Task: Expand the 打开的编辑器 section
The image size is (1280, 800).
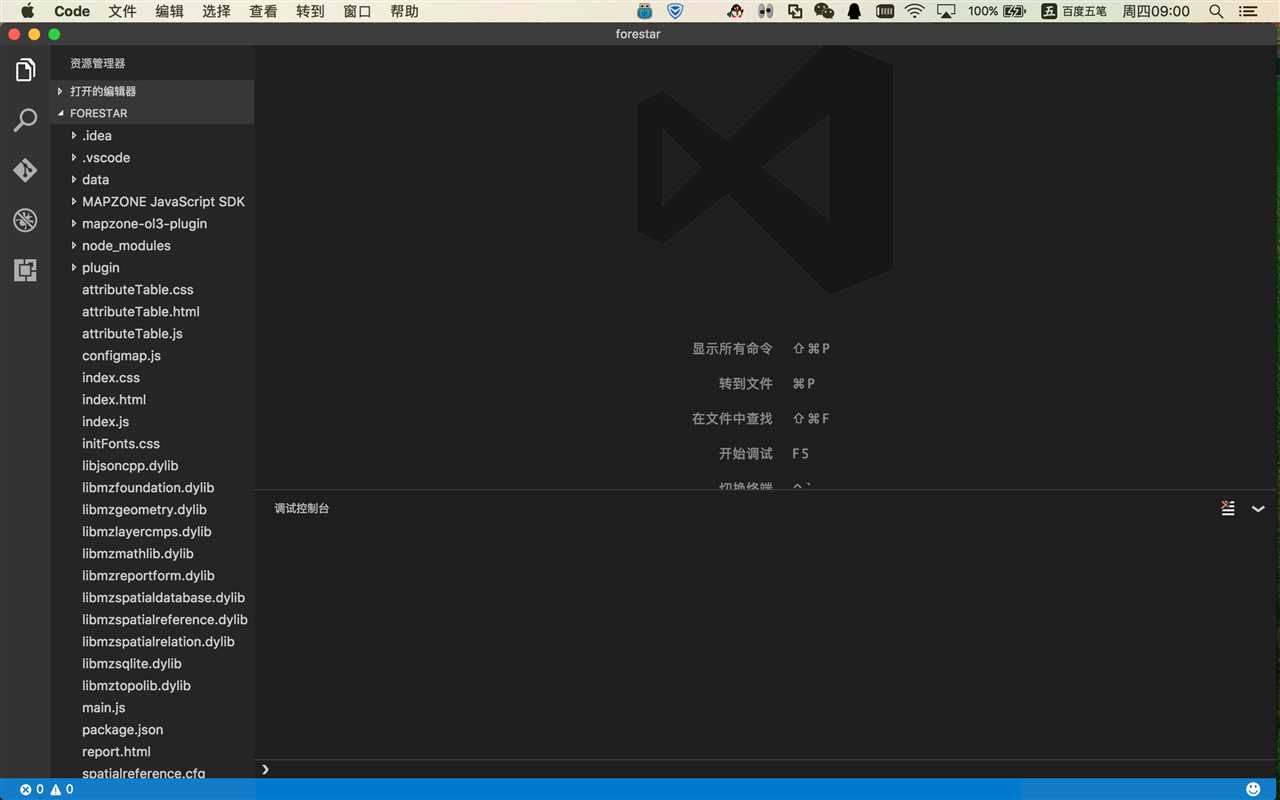Action: 153,91
